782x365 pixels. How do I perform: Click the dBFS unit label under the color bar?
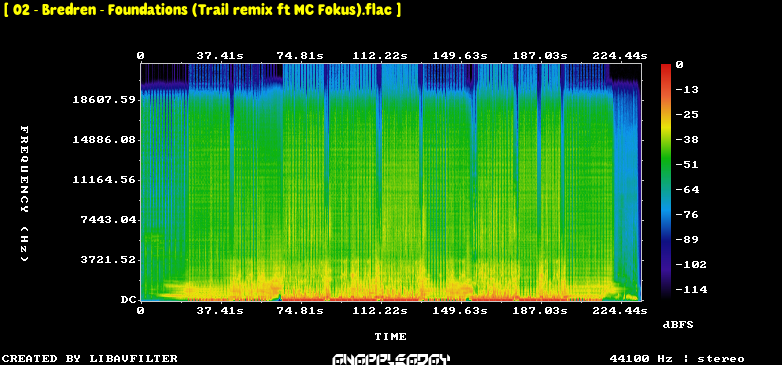click(678, 325)
